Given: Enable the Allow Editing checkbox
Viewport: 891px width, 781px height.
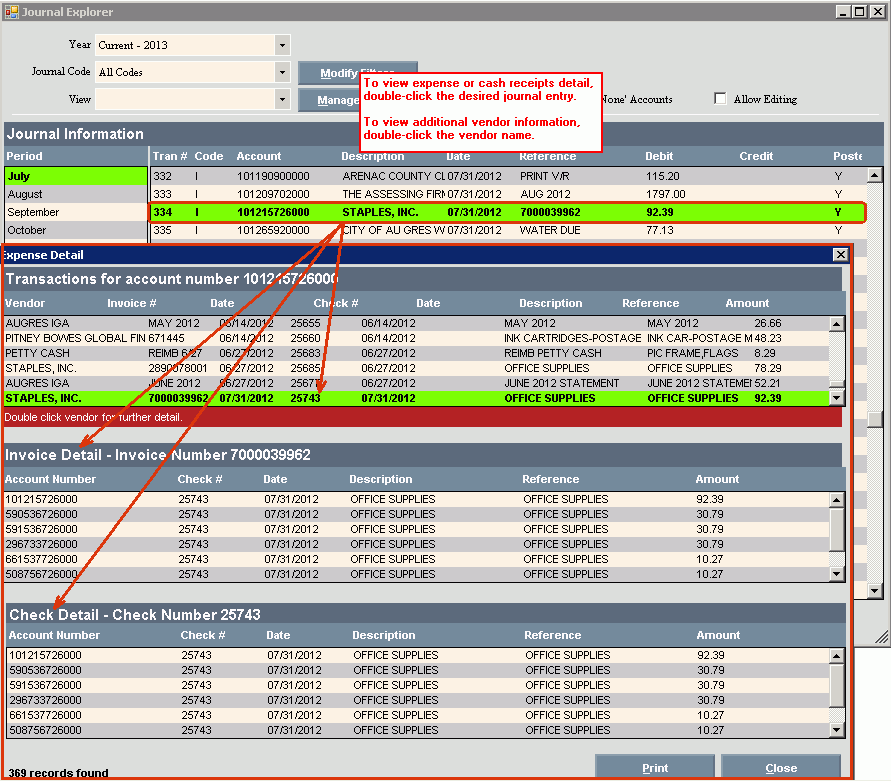Looking at the screenshot, I should pos(720,99).
